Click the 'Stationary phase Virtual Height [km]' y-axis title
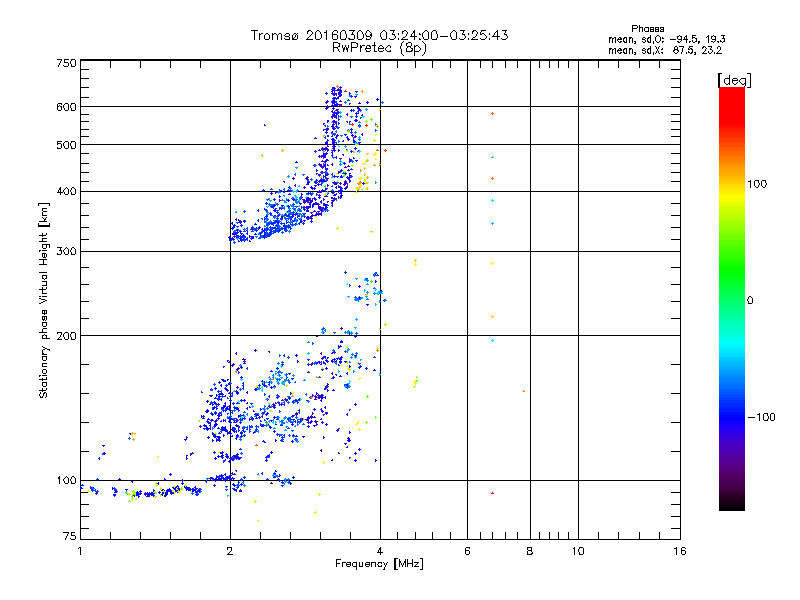The width and height of the screenshot is (800, 600). 44,300
